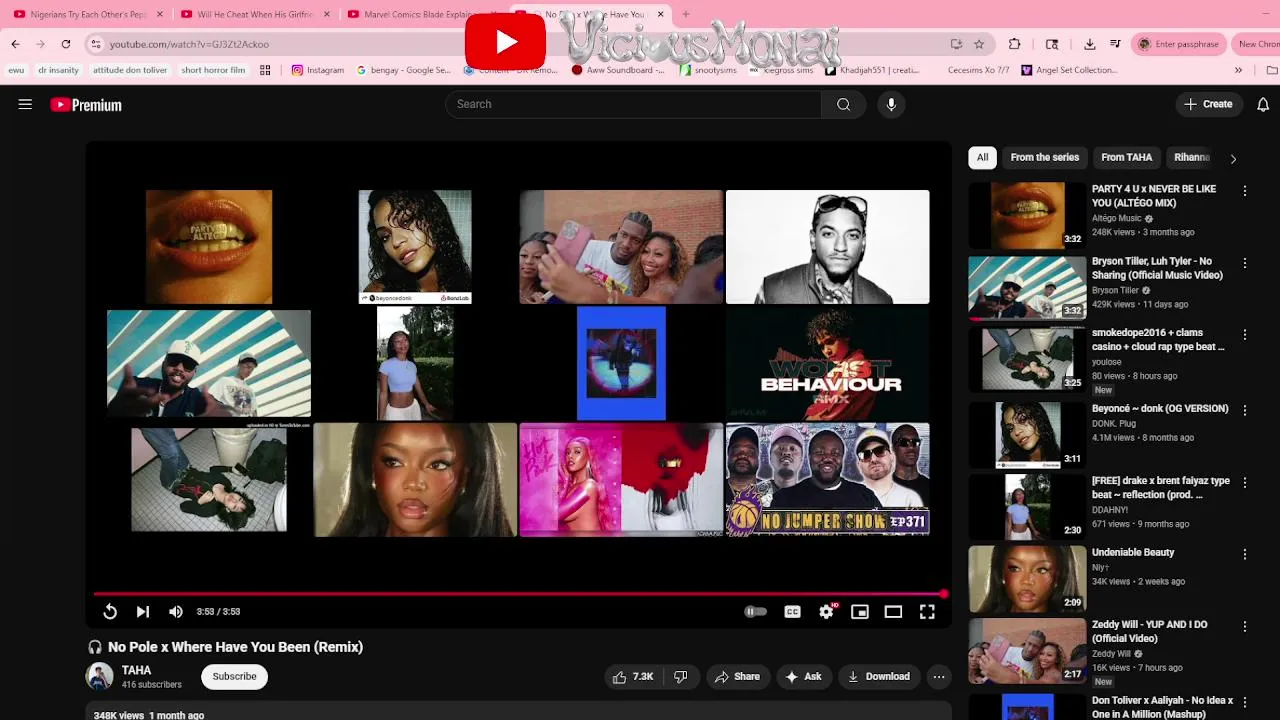The width and height of the screenshot is (1280, 720).
Task: Open the YouTube hamburger guide menu
Action: [25, 104]
